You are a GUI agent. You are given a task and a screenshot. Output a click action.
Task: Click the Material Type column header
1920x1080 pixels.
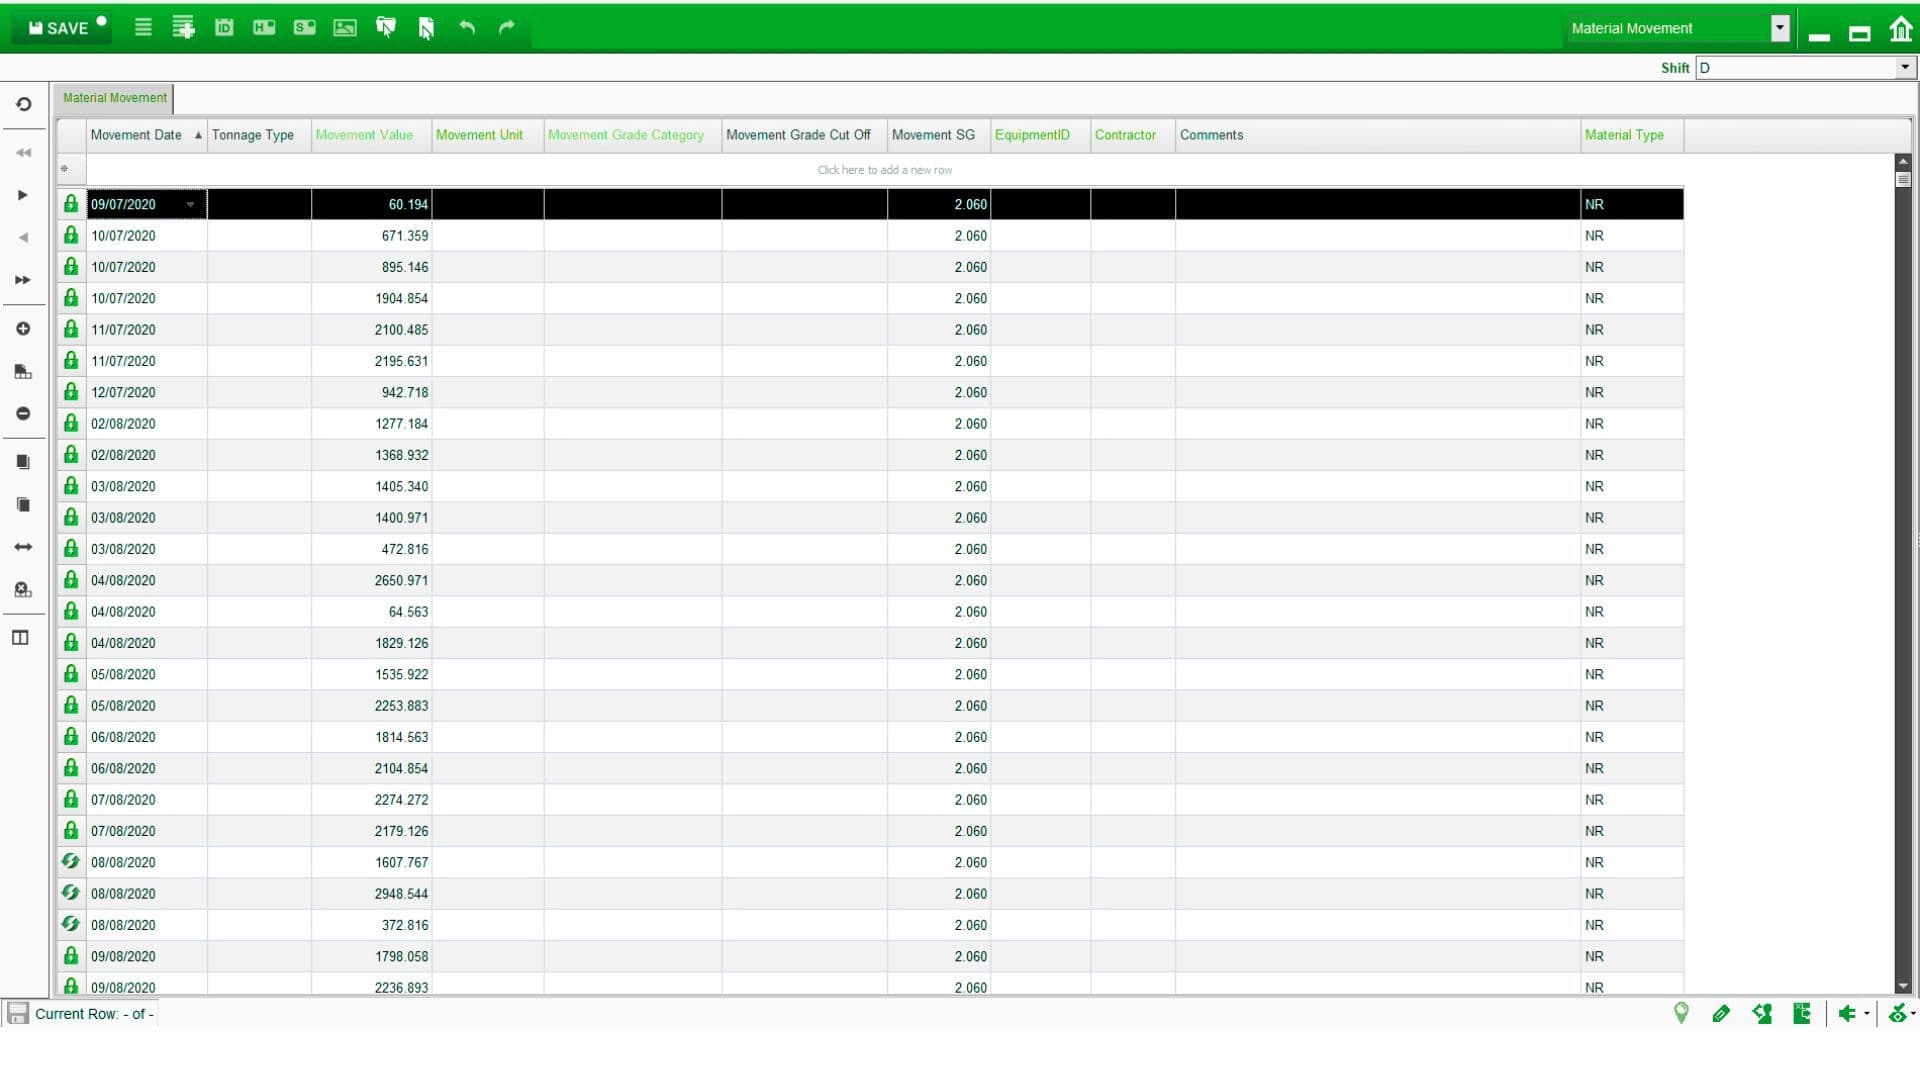click(1632, 135)
